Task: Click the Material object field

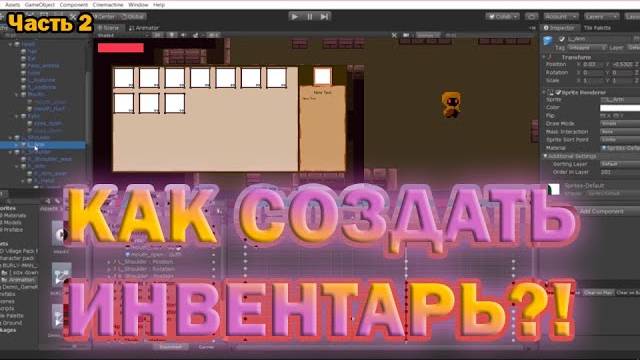Action: (620, 148)
